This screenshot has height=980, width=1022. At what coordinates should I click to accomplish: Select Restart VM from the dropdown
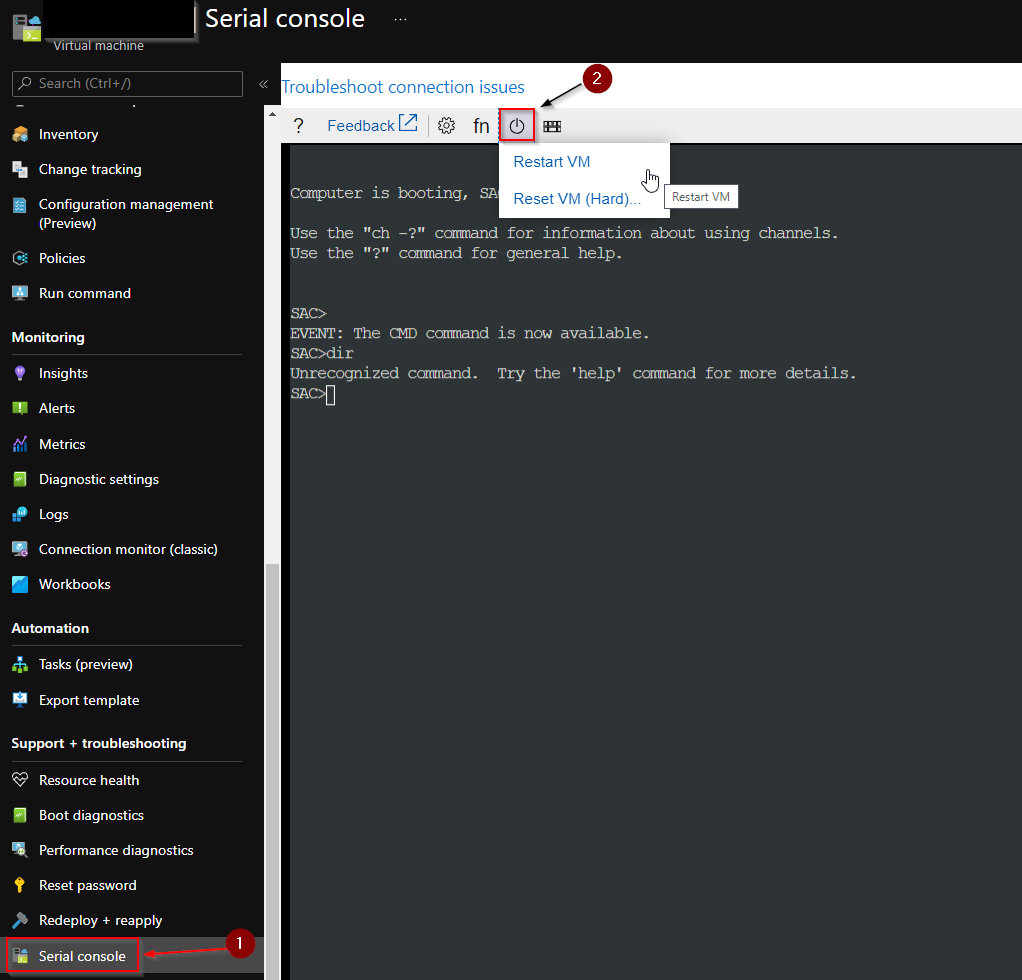pyautogui.click(x=551, y=162)
